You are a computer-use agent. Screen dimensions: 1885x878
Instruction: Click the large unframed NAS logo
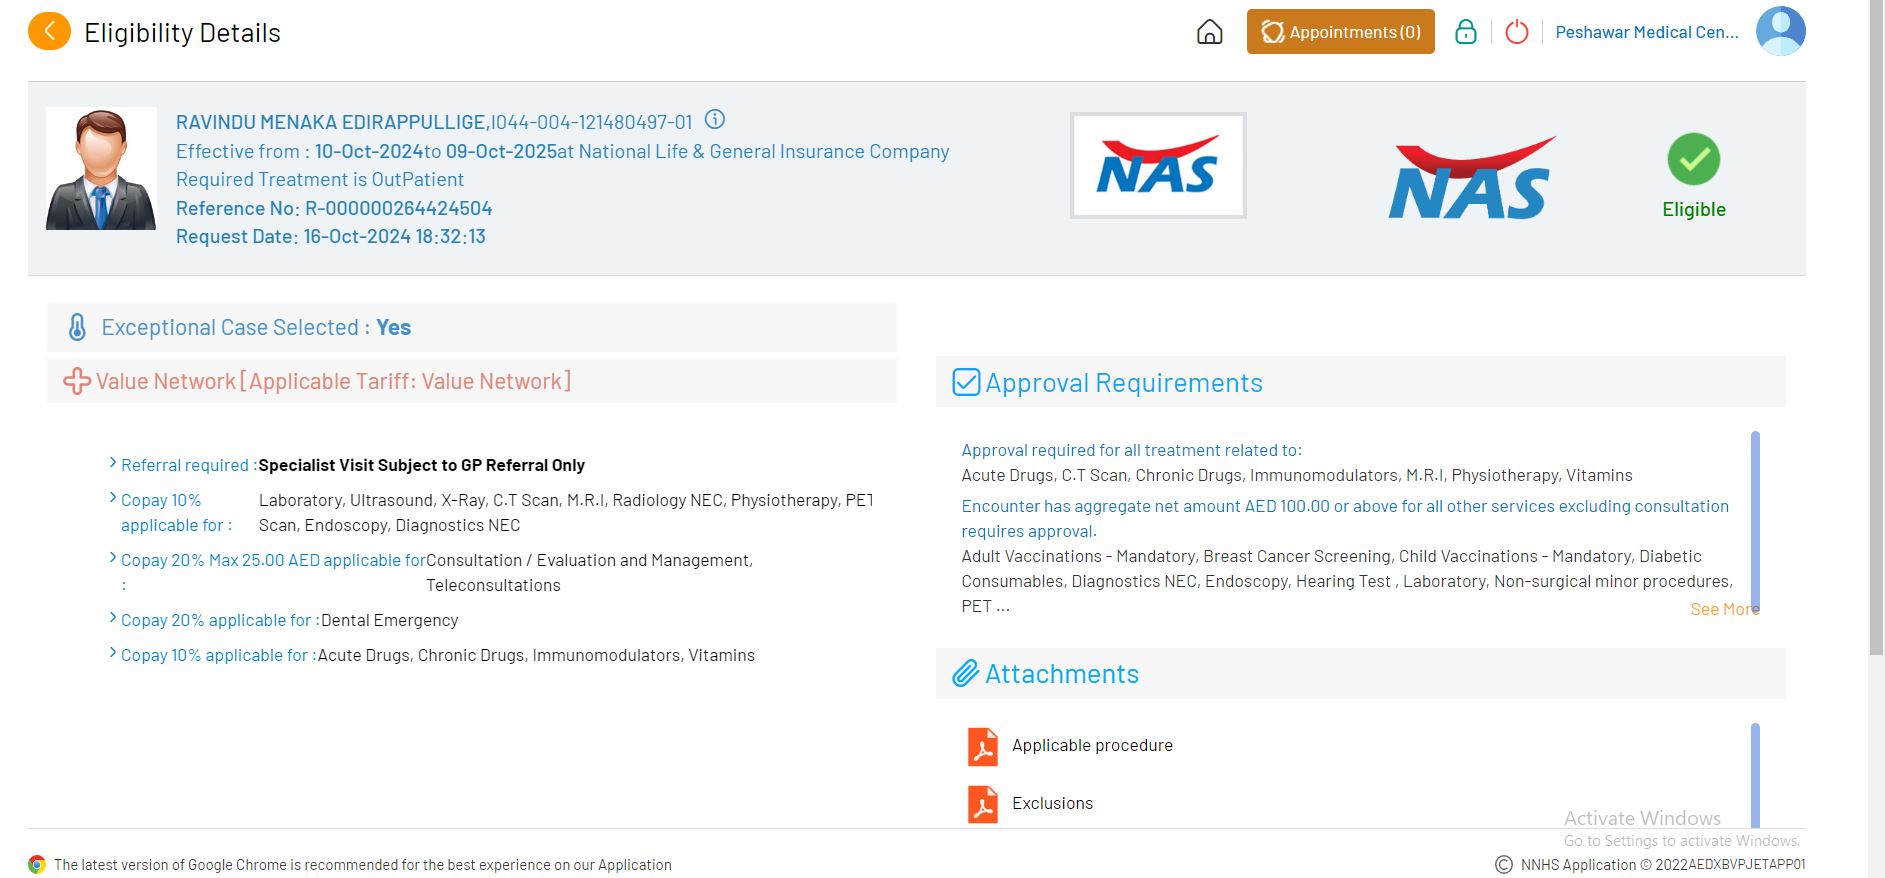(x=1471, y=178)
